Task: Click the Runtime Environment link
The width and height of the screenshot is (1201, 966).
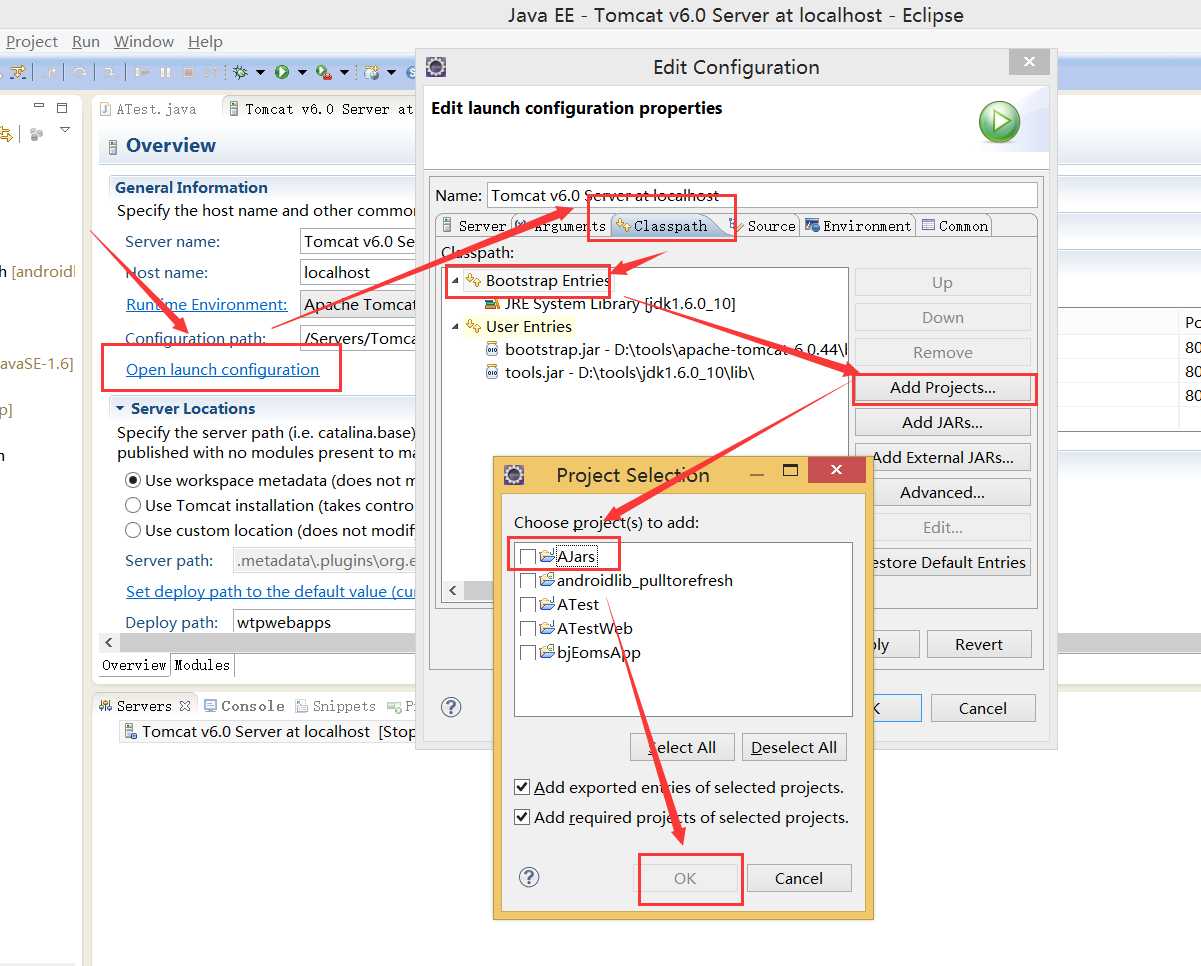Action: point(207,304)
